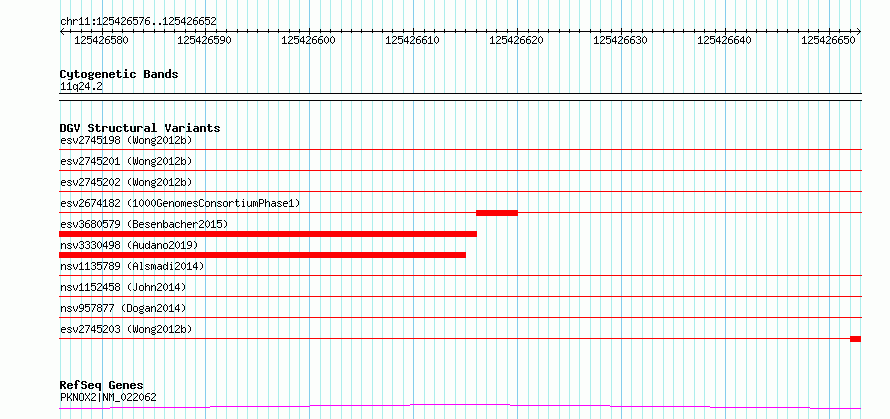Click the thick red block of esv2674182
890x419 pixels.
497,213
